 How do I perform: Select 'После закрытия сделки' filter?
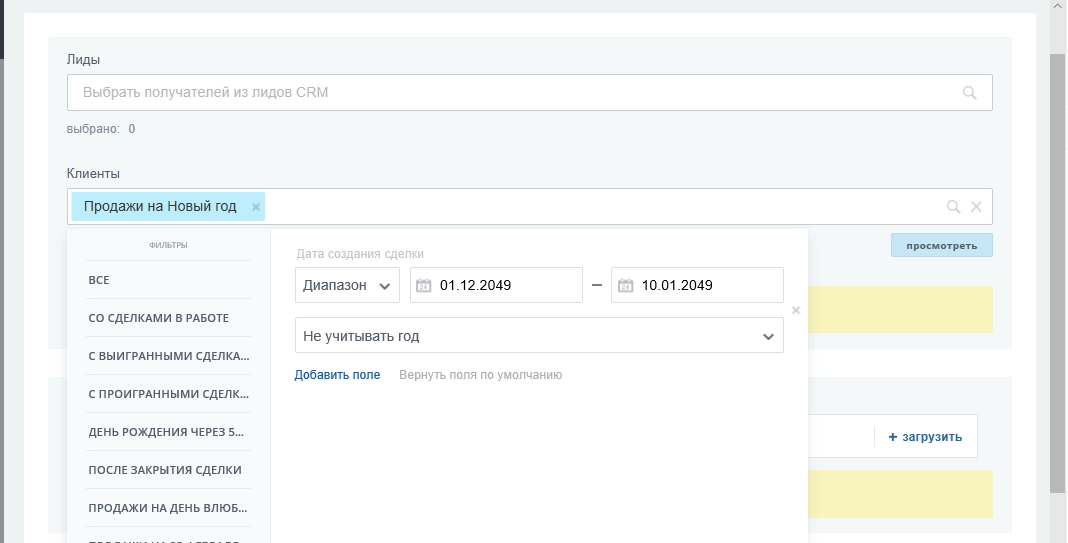[165, 470]
